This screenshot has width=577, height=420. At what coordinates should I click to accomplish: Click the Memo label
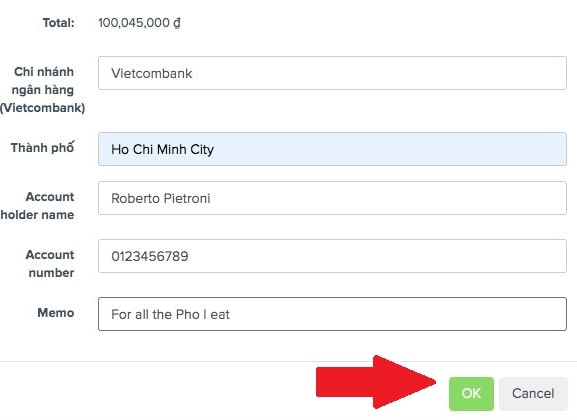[x=56, y=313]
